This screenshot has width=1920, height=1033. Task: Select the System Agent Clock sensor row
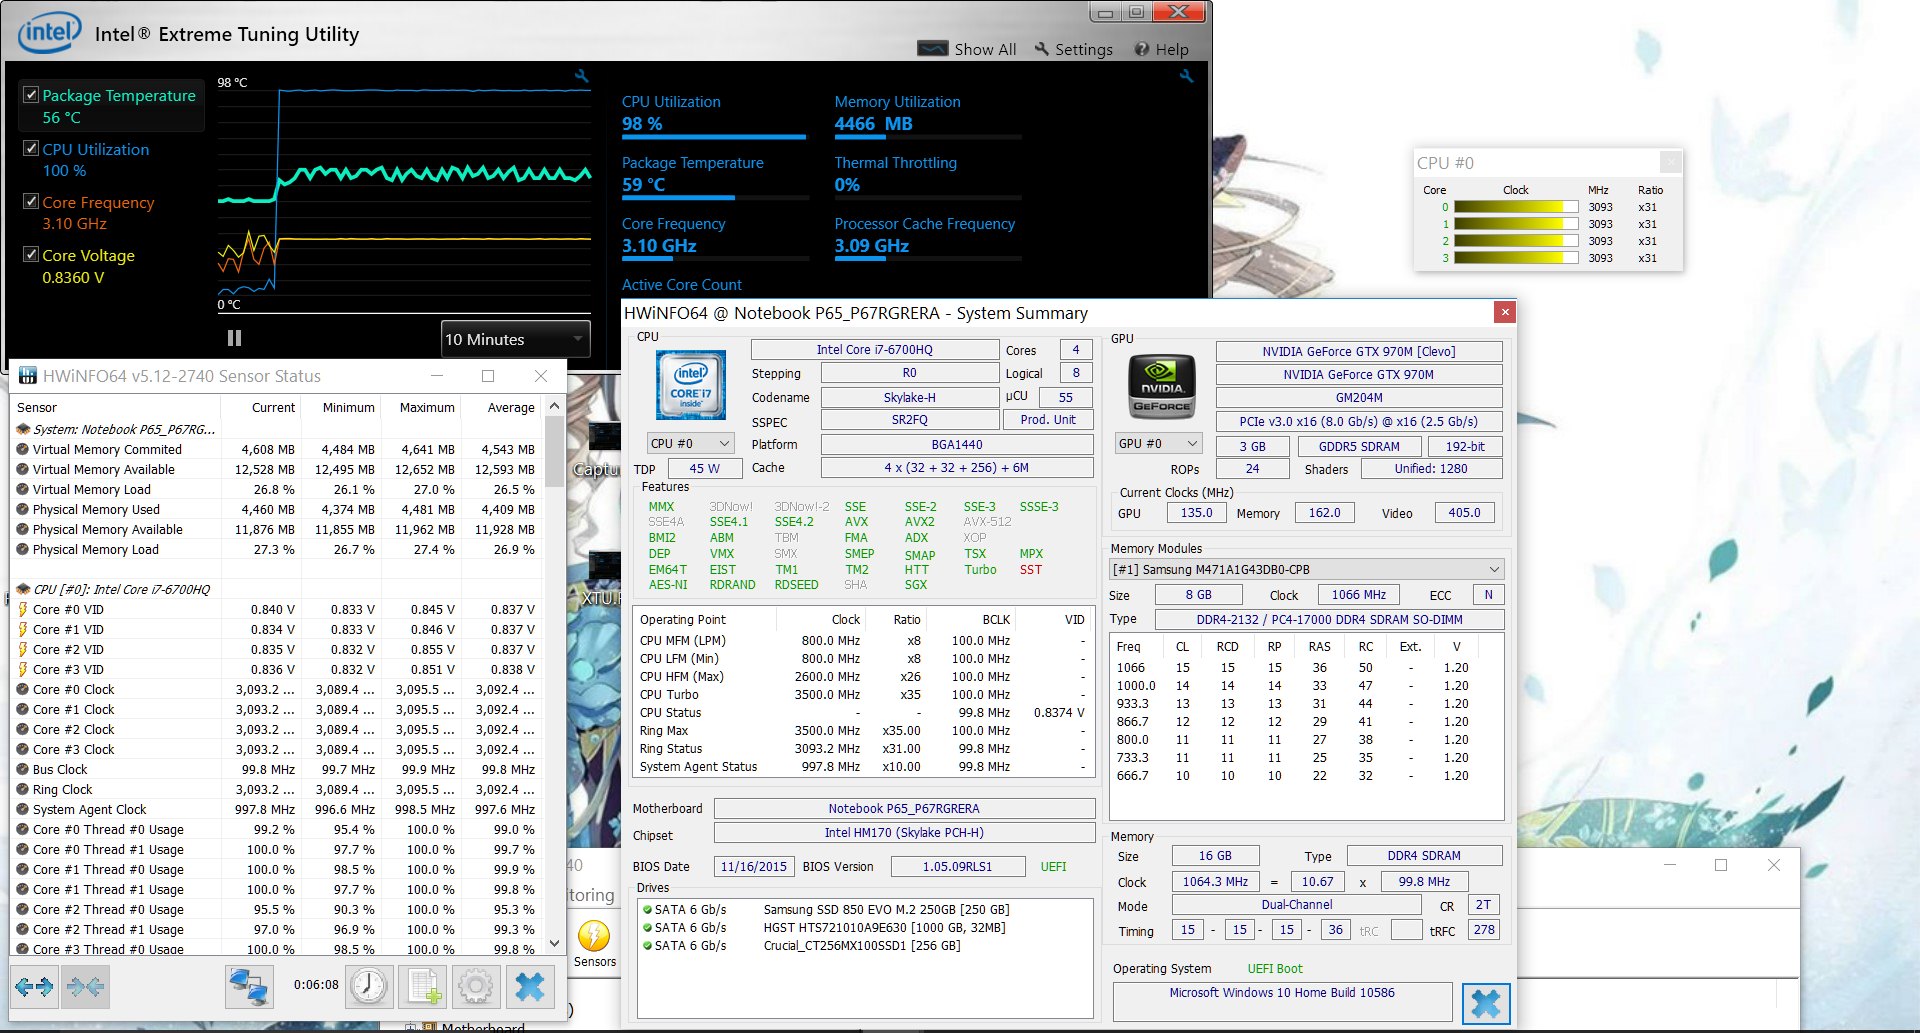coord(278,809)
